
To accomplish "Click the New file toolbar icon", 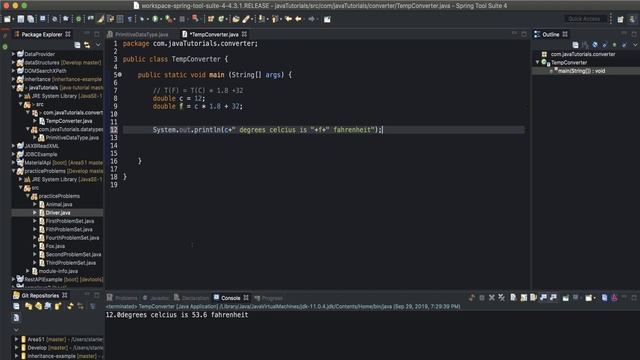I will (7, 19).
